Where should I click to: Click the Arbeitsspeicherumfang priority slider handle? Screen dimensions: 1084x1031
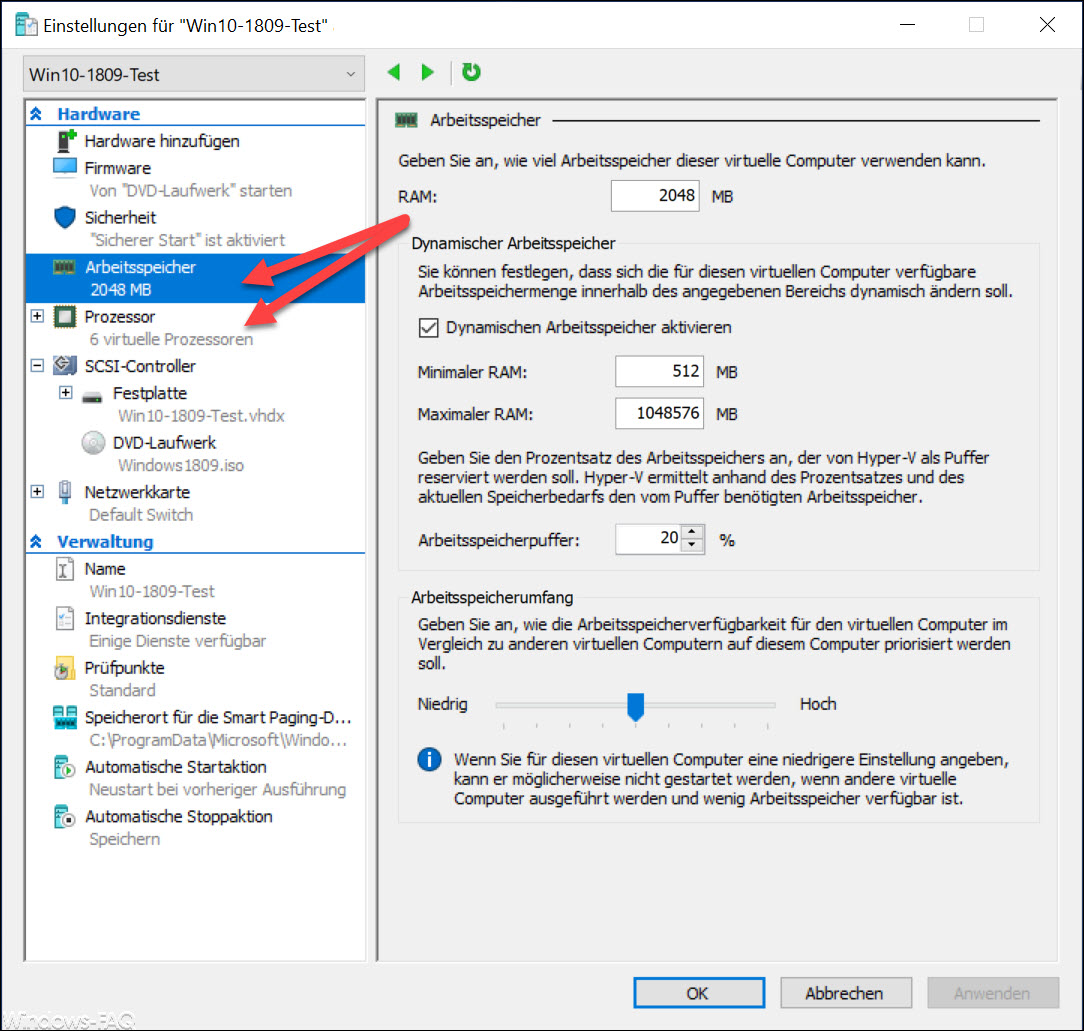[x=635, y=707]
